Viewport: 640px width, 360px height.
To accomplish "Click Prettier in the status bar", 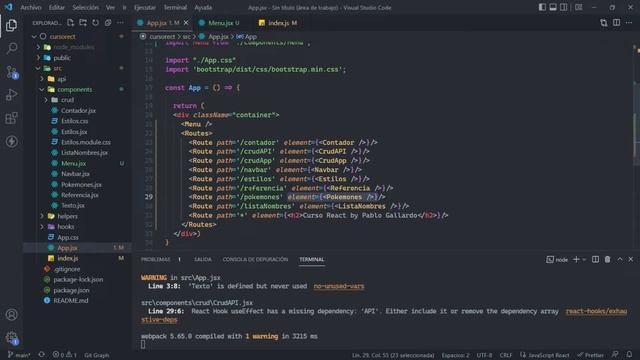I will tap(591, 355).
